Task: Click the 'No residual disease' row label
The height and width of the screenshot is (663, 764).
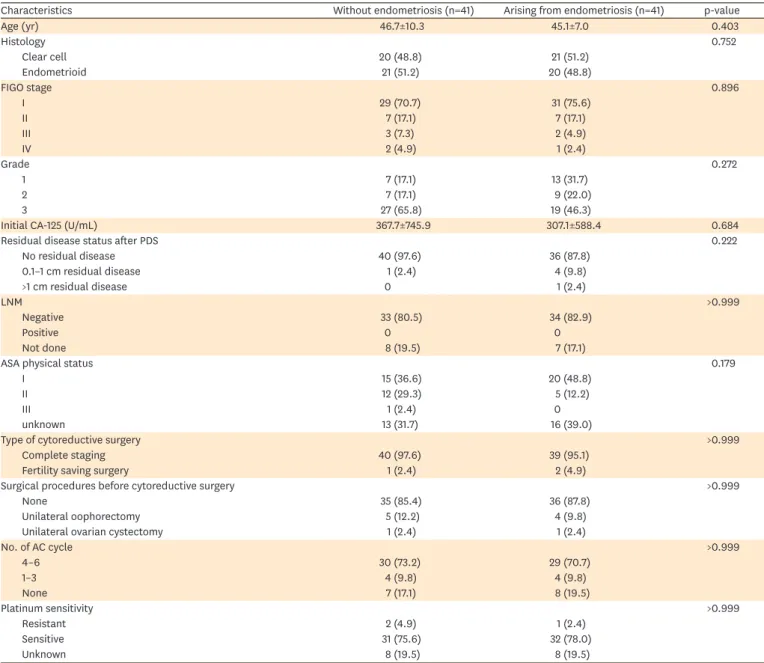Action: click(68, 256)
